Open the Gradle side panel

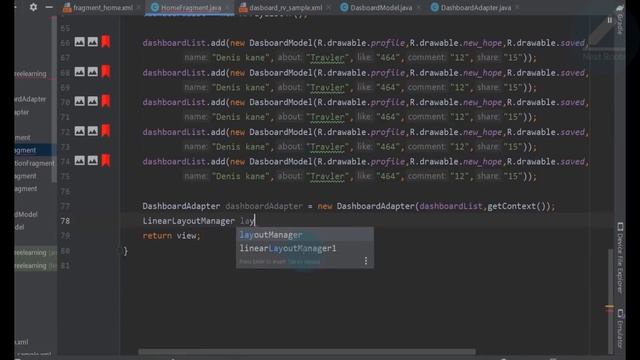(x=620, y=19)
